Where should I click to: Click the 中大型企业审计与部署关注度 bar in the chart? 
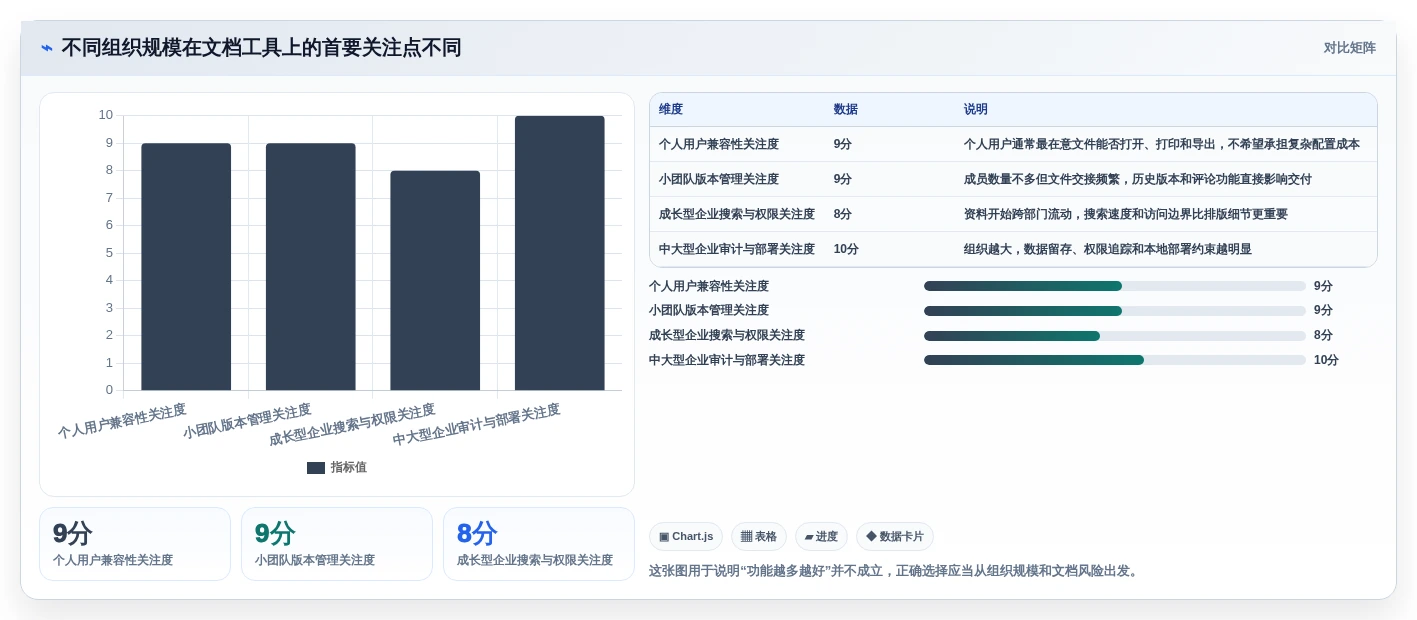point(560,253)
